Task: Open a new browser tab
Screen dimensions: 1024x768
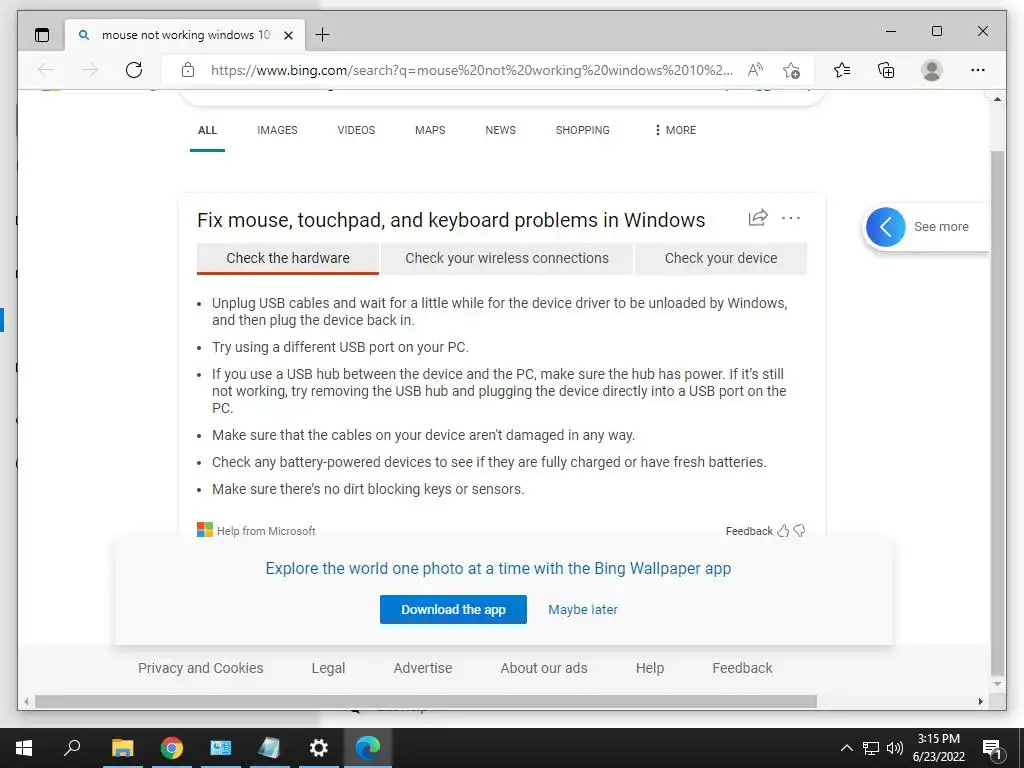Action: click(322, 35)
